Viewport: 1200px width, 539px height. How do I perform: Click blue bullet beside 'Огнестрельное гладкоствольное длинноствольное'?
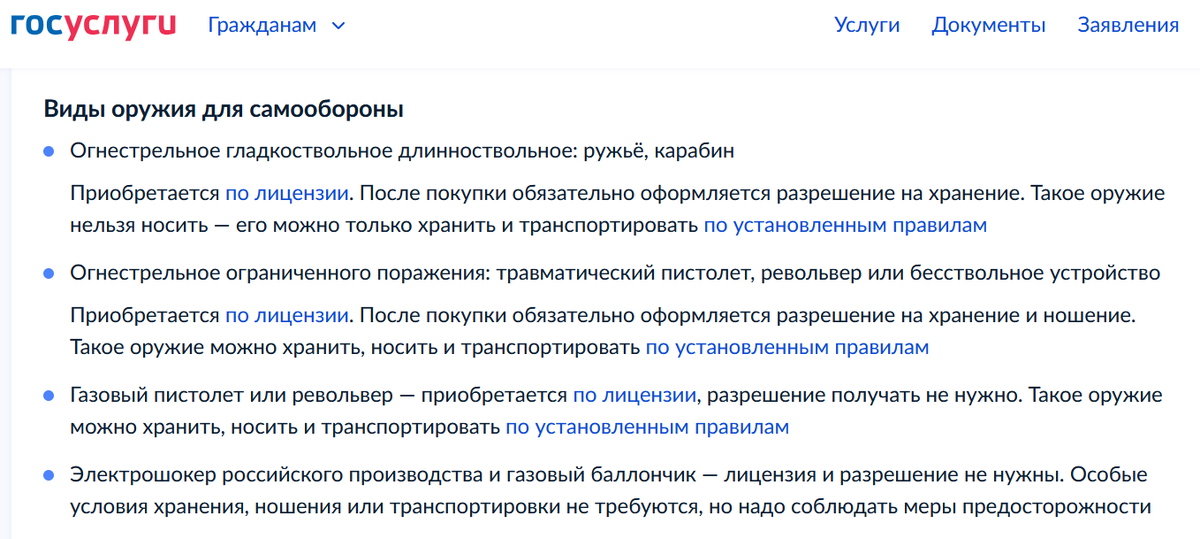point(48,152)
